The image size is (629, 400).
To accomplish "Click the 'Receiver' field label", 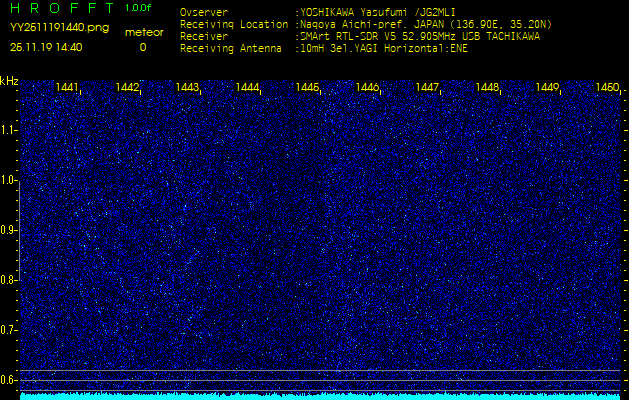I will tap(204, 37).
